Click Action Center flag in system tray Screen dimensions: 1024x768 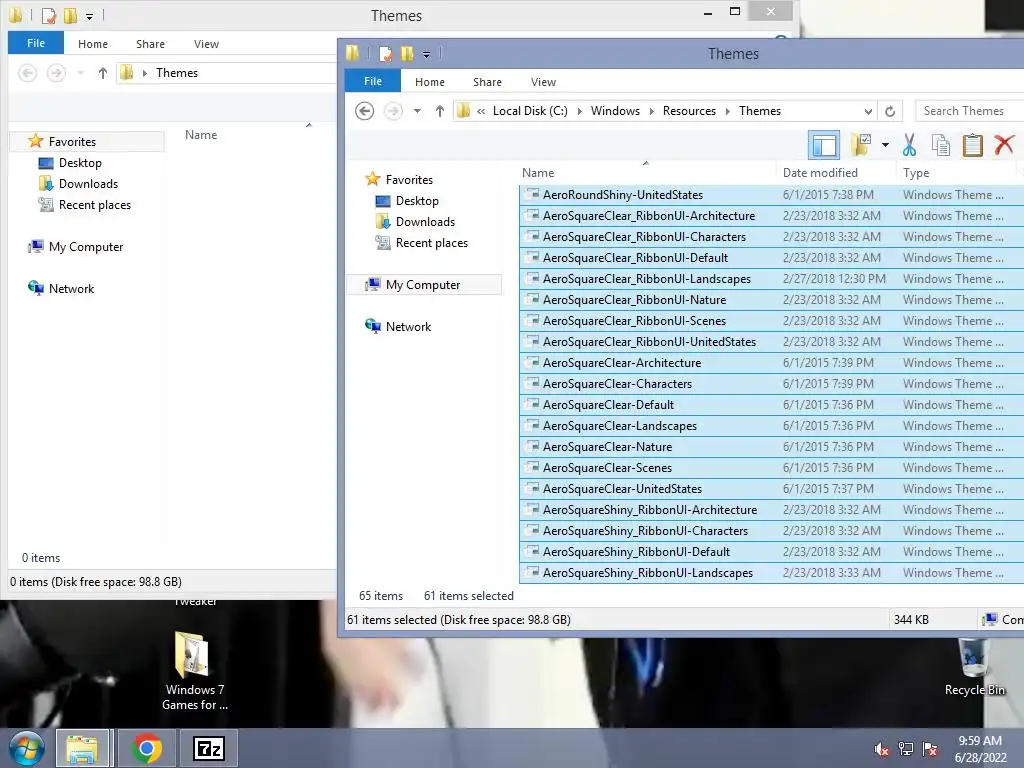pyautogui.click(x=930, y=749)
